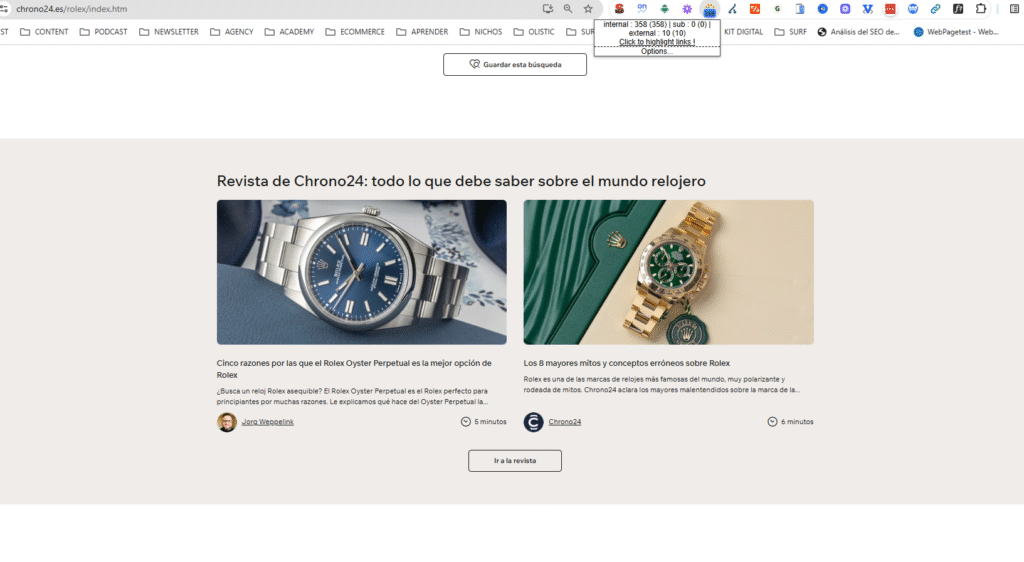
Task: Click the blue chain link extension icon
Action: coord(935,9)
